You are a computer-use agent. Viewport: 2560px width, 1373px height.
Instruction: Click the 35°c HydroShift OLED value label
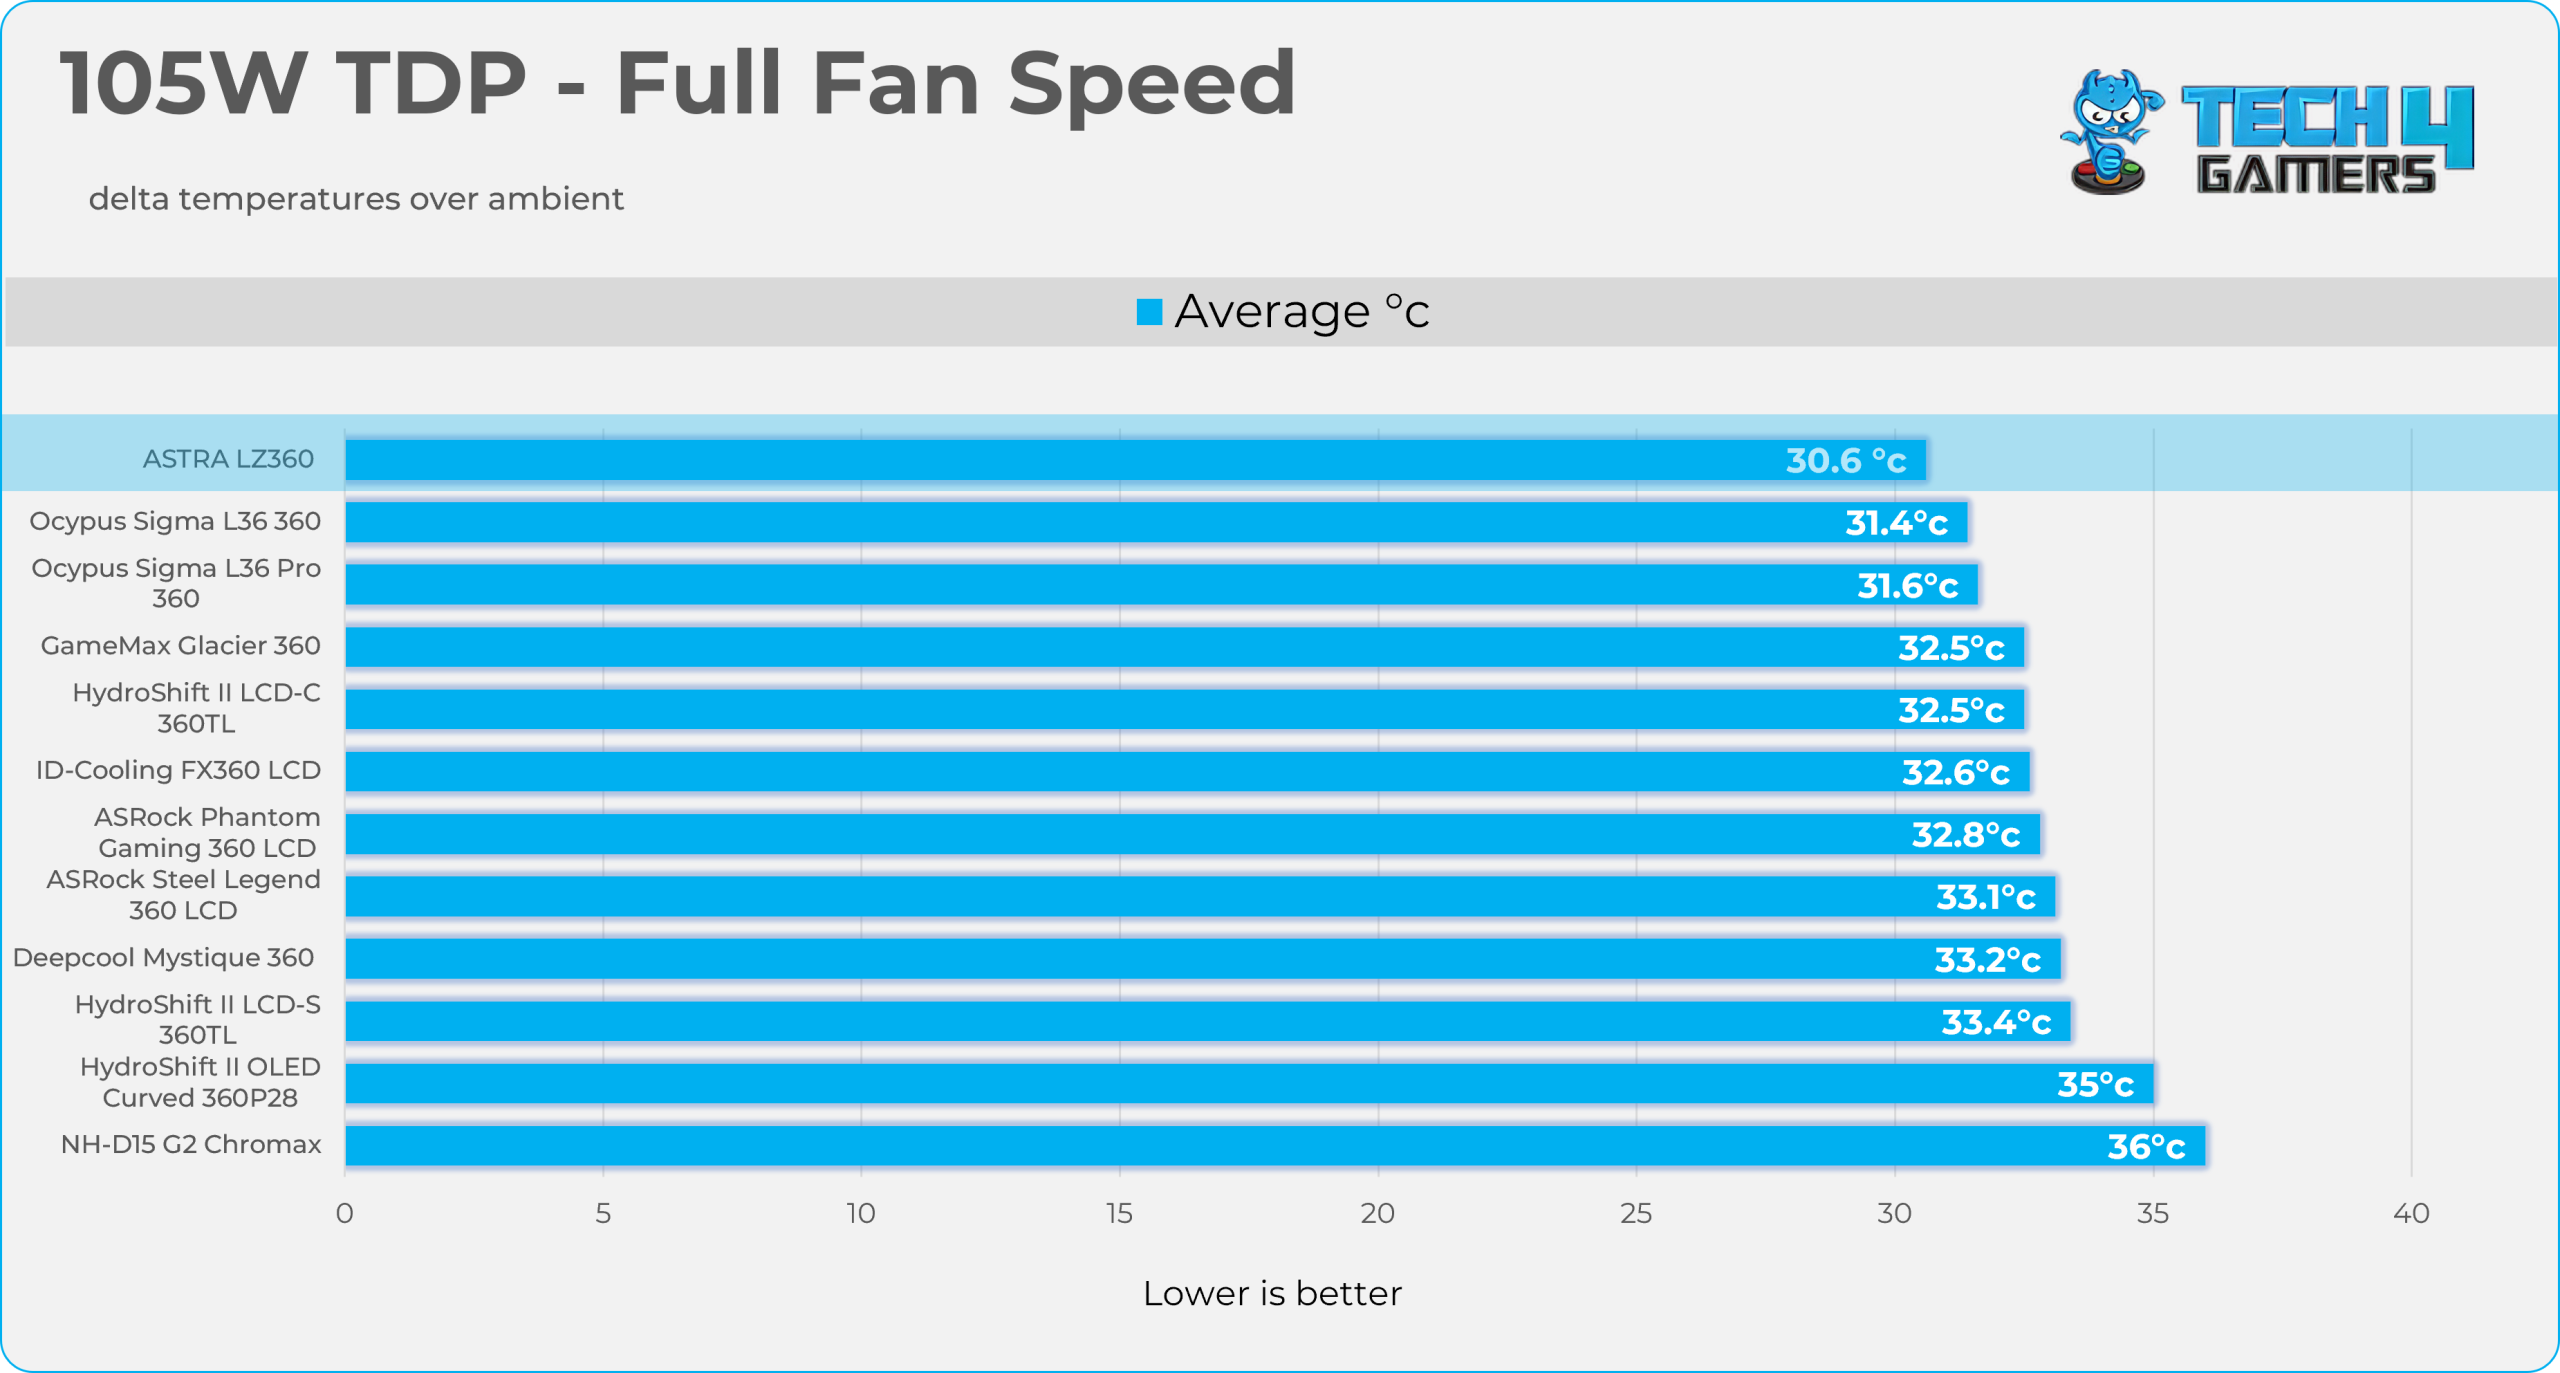click(x=2095, y=1084)
